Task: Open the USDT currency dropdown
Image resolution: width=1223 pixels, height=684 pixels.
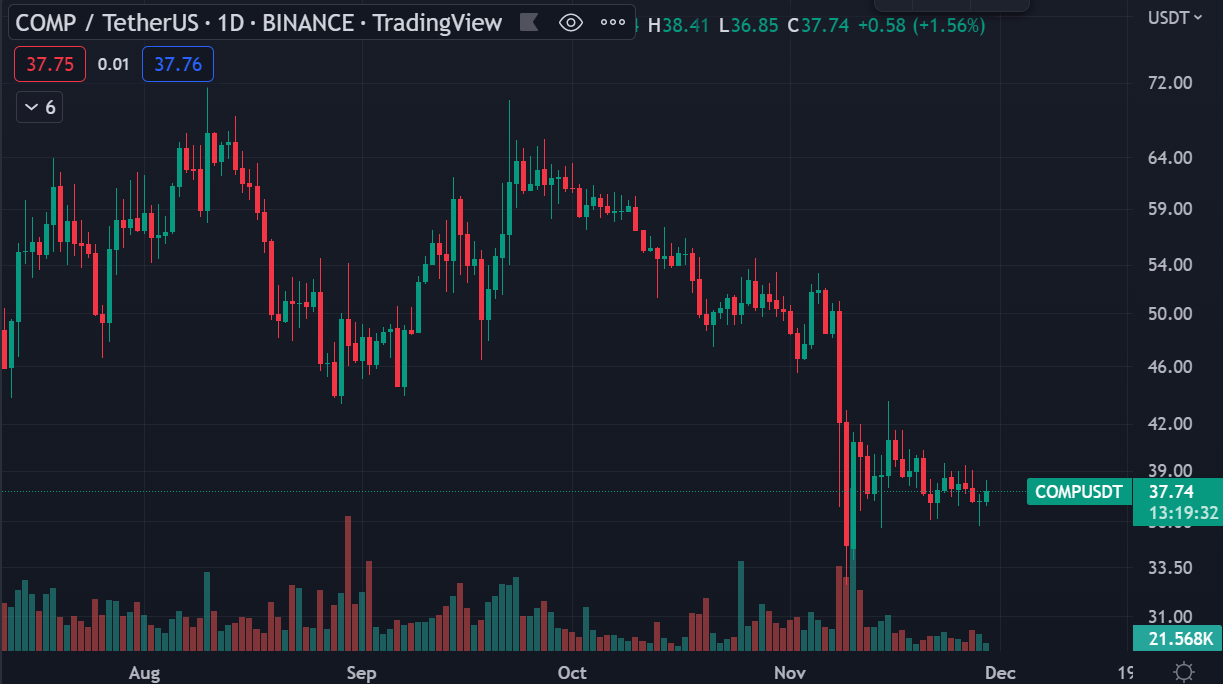Action: (x=1175, y=17)
